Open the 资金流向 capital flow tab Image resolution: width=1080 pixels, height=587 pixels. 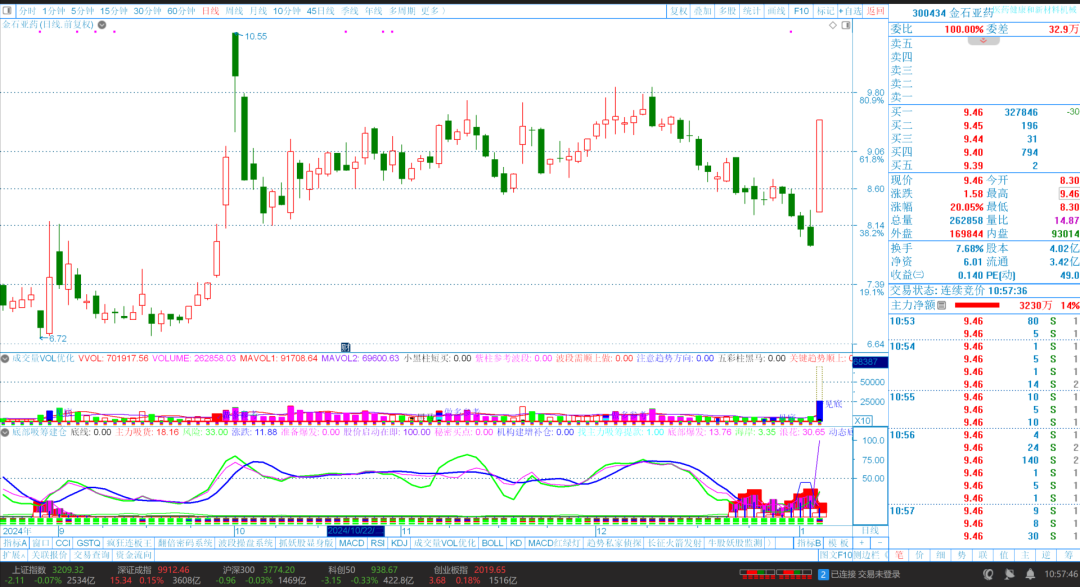tap(134, 555)
